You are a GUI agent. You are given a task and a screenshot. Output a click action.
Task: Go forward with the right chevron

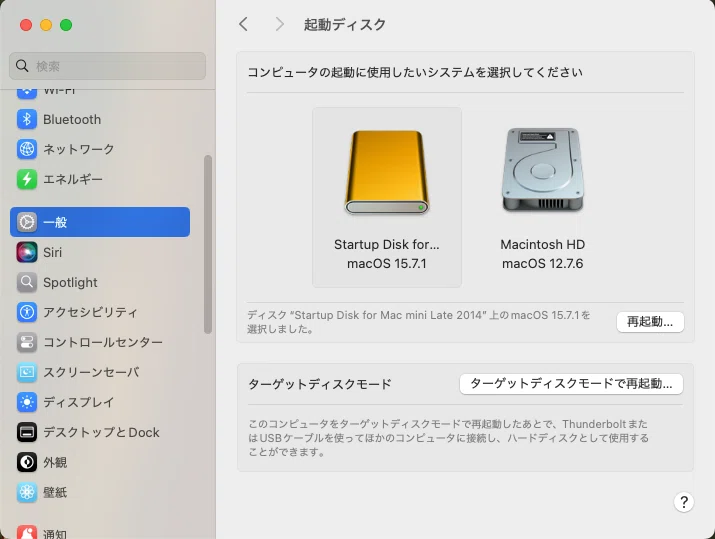pyautogui.click(x=280, y=24)
